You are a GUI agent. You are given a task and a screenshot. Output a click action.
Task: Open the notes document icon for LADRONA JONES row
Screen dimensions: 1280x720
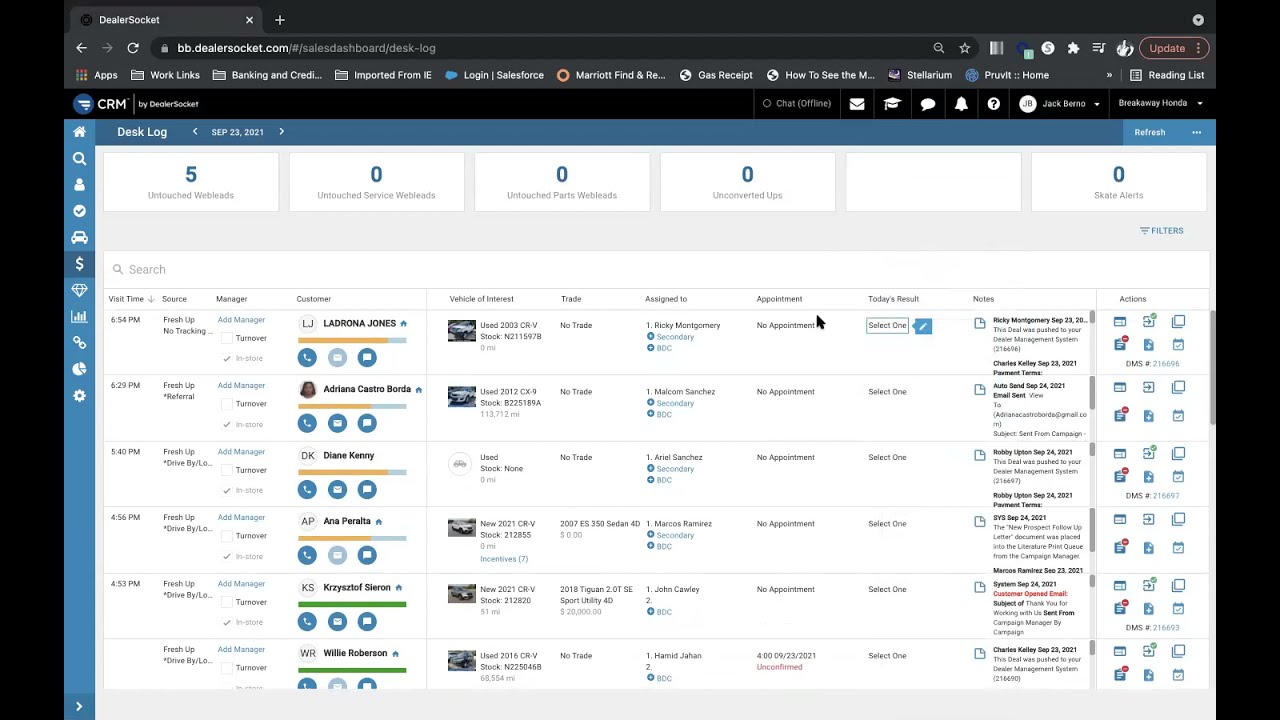pyautogui.click(x=980, y=323)
